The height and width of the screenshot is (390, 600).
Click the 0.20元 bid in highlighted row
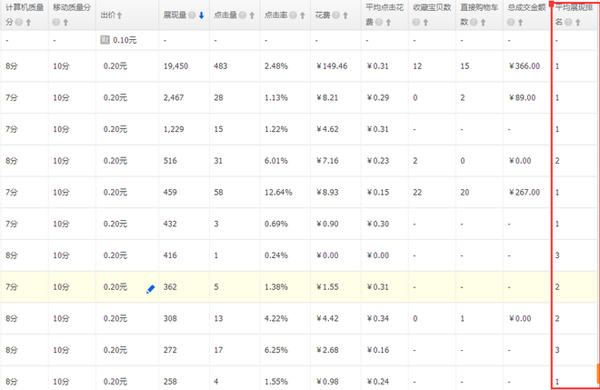pos(115,287)
